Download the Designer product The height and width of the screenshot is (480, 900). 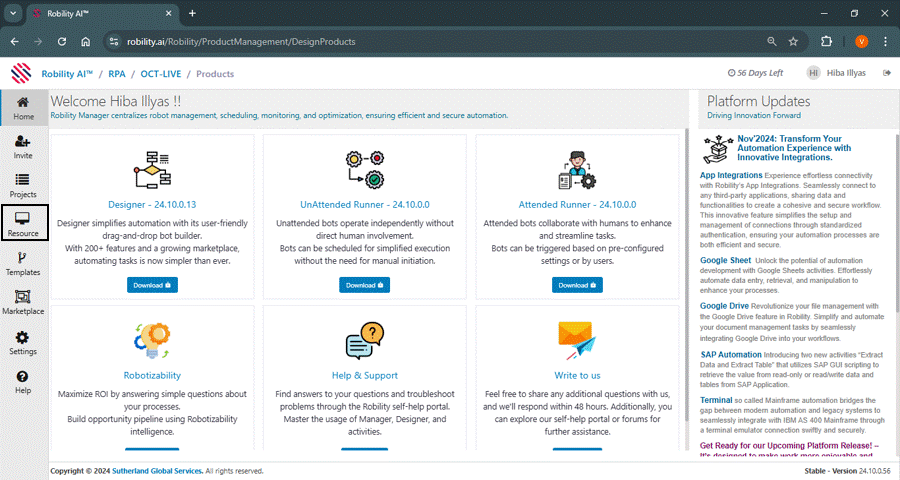point(152,285)
